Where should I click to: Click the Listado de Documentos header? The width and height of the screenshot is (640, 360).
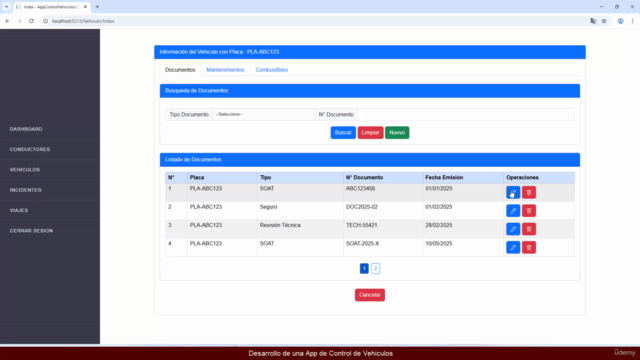pyautogui.click(x=370, y=160)
